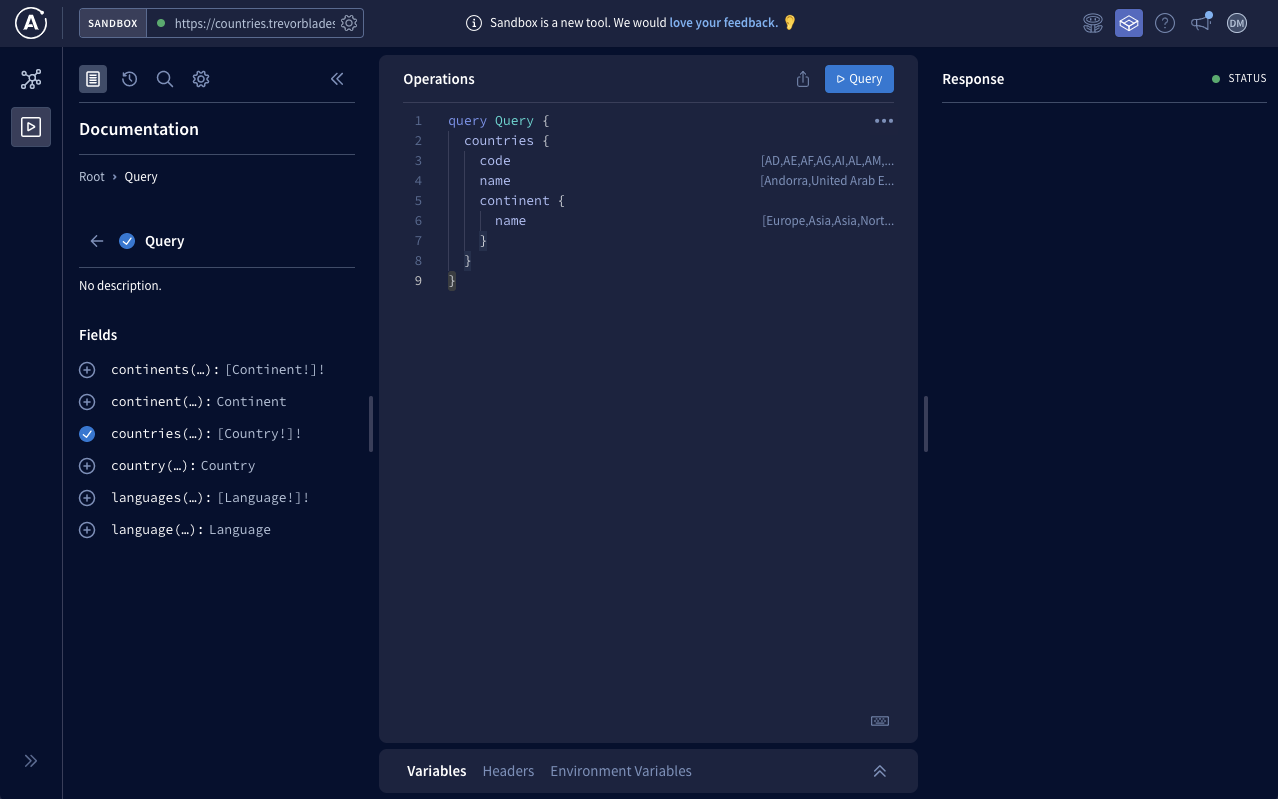Add the continents field to the query
Image resolution: width=1278 pixels, height=799 pixels.
87,369
